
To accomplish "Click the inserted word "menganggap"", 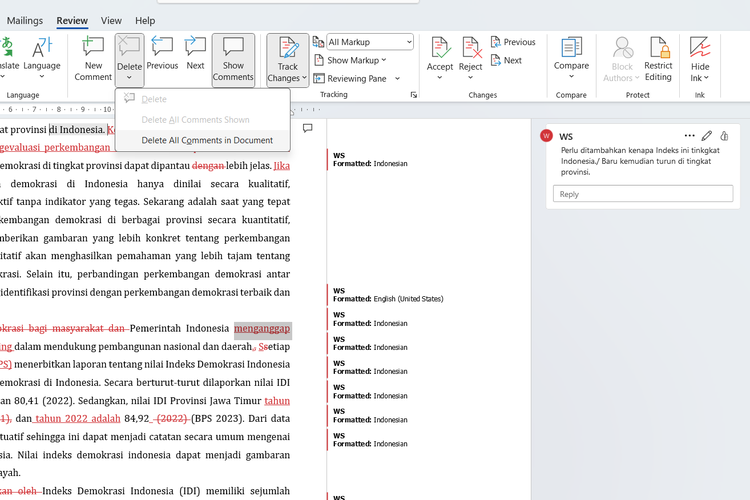I will click(x=262, y=328).
